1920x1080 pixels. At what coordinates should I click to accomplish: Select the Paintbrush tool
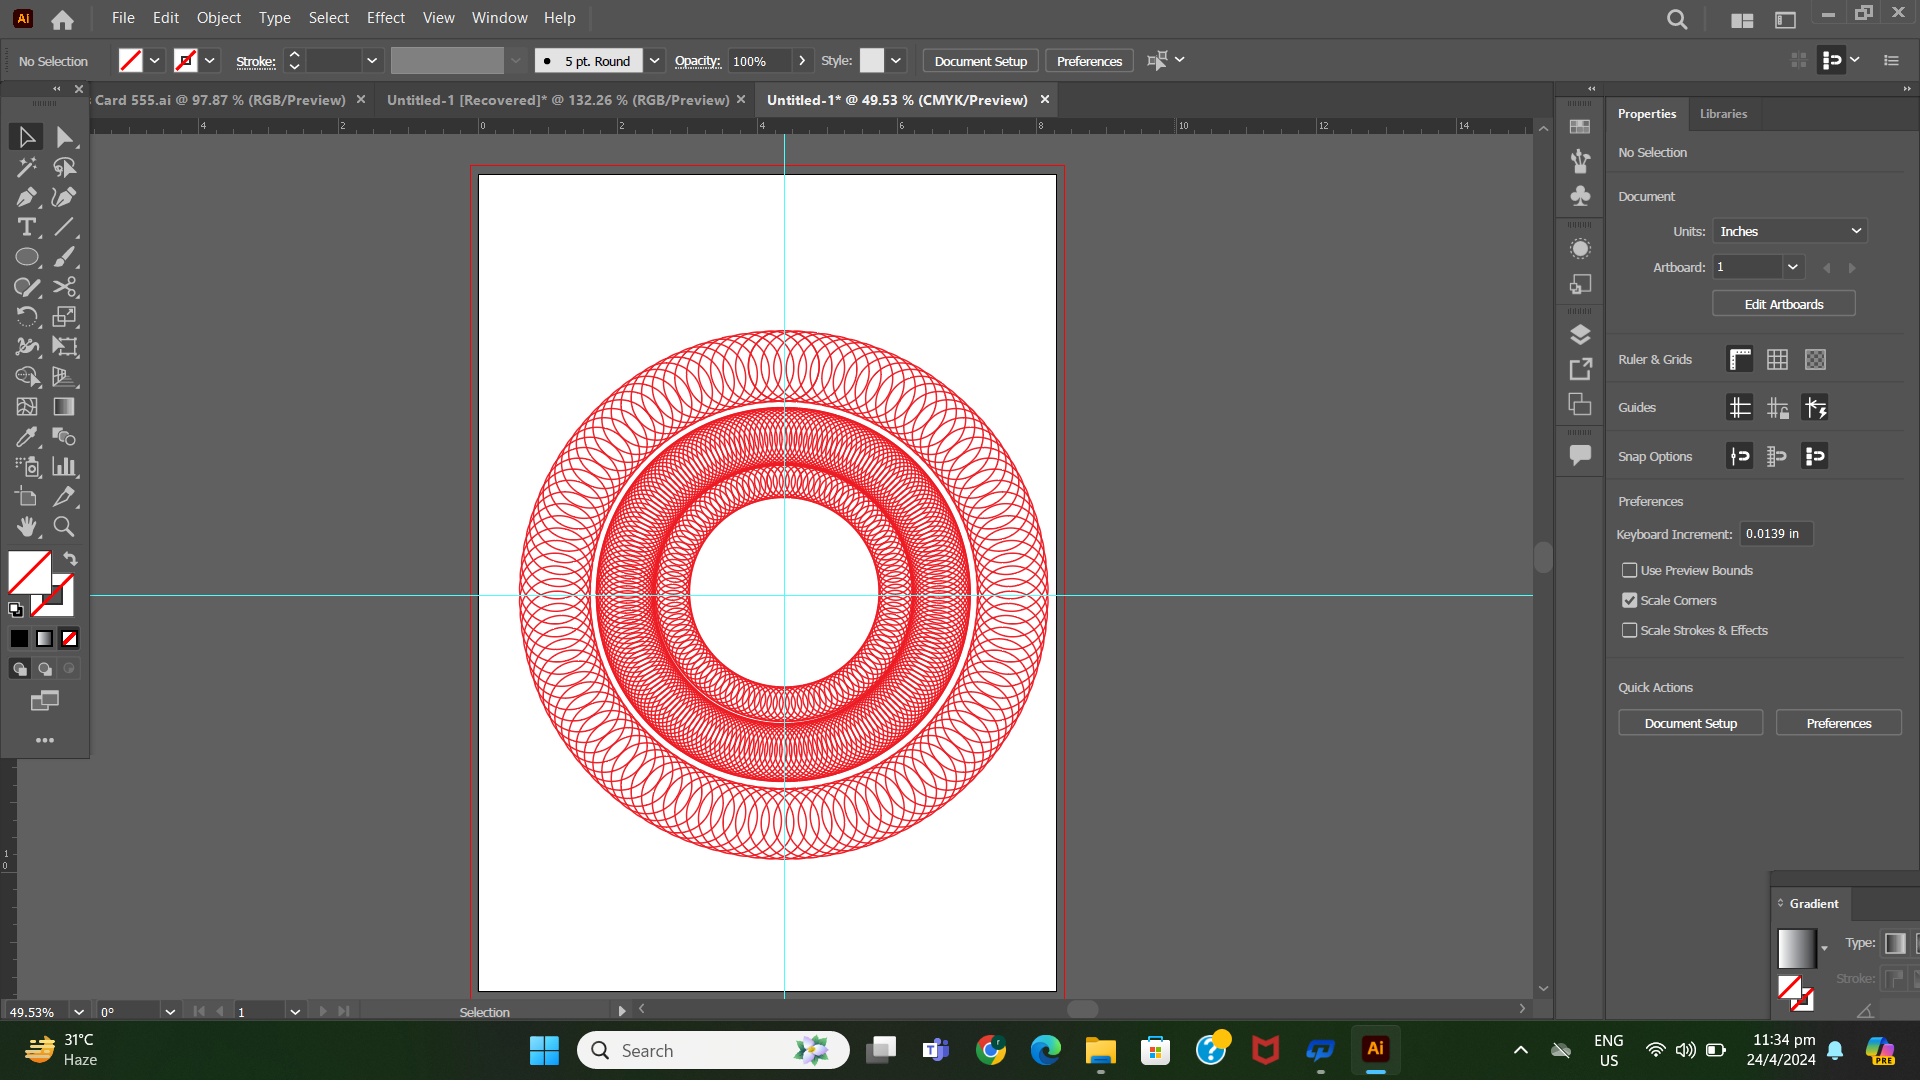(x=64, y=257)
